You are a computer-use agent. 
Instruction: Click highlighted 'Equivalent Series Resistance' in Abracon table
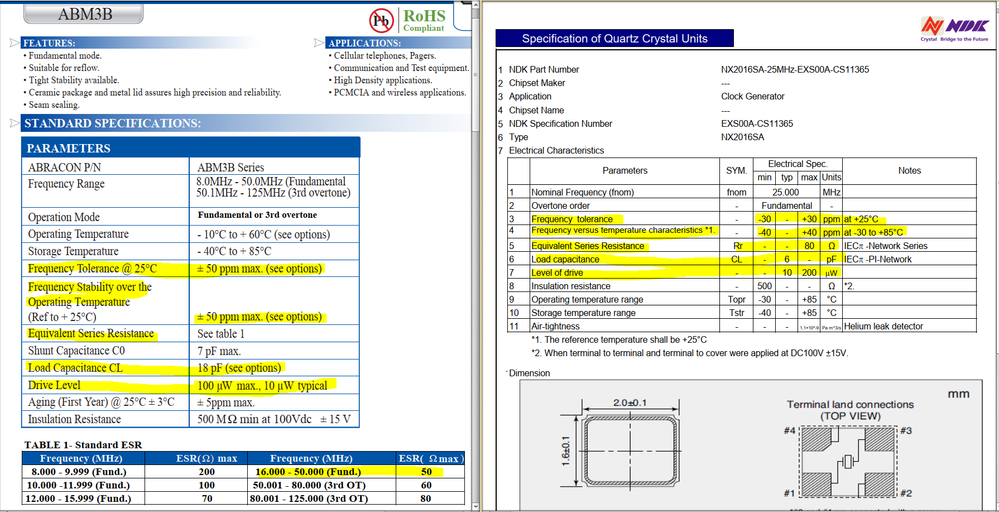tap(91, 333)
